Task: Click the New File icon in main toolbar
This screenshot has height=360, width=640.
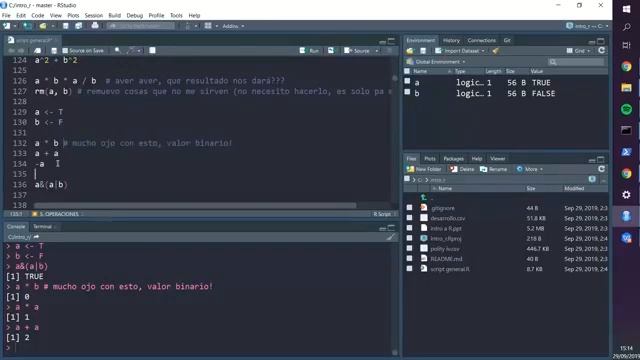Action: (7, 26)
